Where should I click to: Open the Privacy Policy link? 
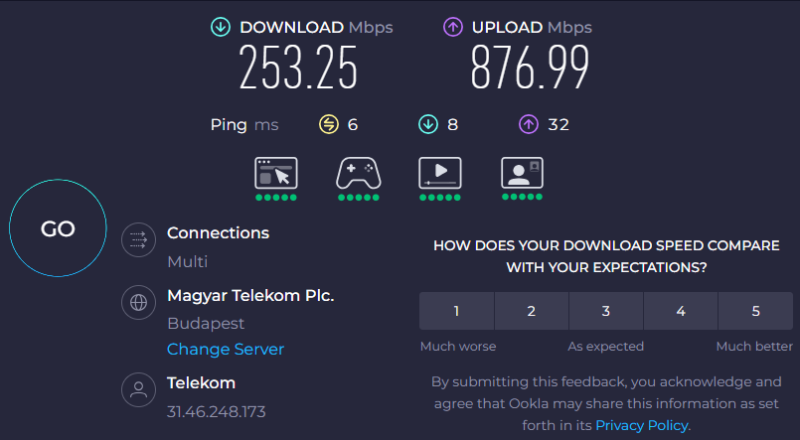pos(642,425)
